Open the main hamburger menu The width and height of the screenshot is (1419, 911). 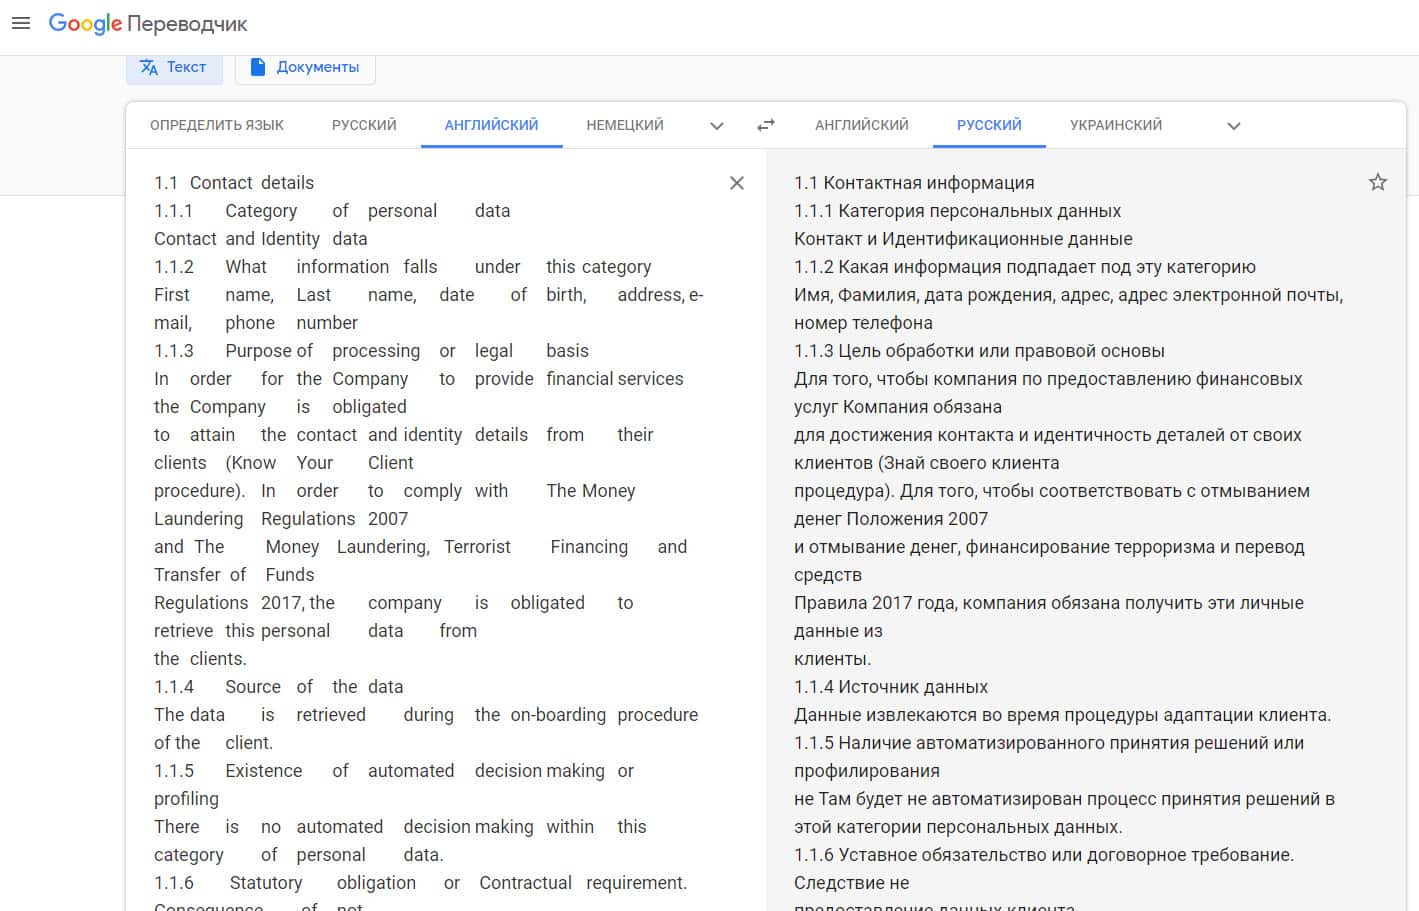tap(21, 23)
